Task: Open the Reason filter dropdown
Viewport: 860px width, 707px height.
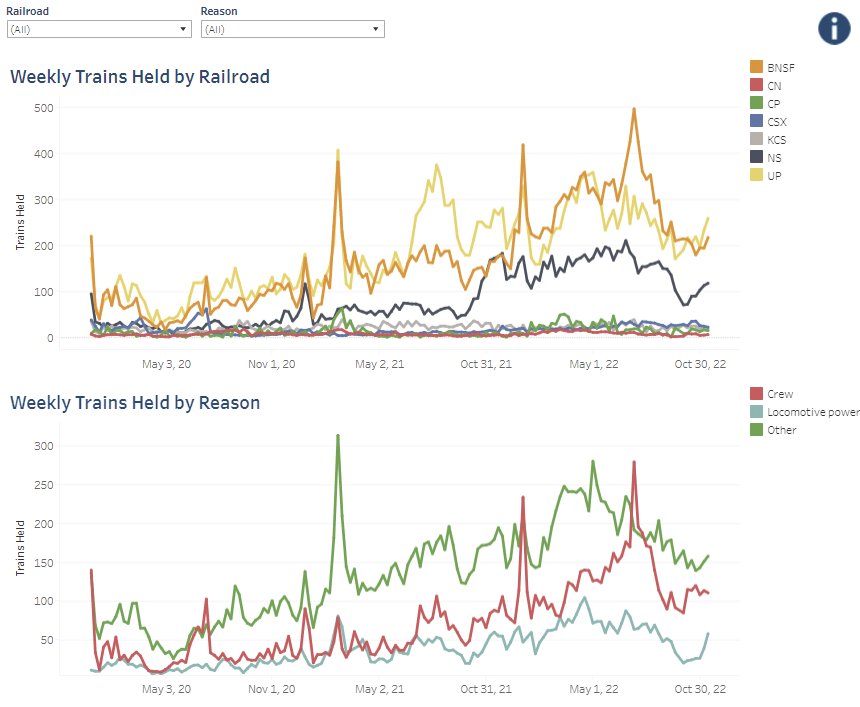Action: [x=291, y=29]
